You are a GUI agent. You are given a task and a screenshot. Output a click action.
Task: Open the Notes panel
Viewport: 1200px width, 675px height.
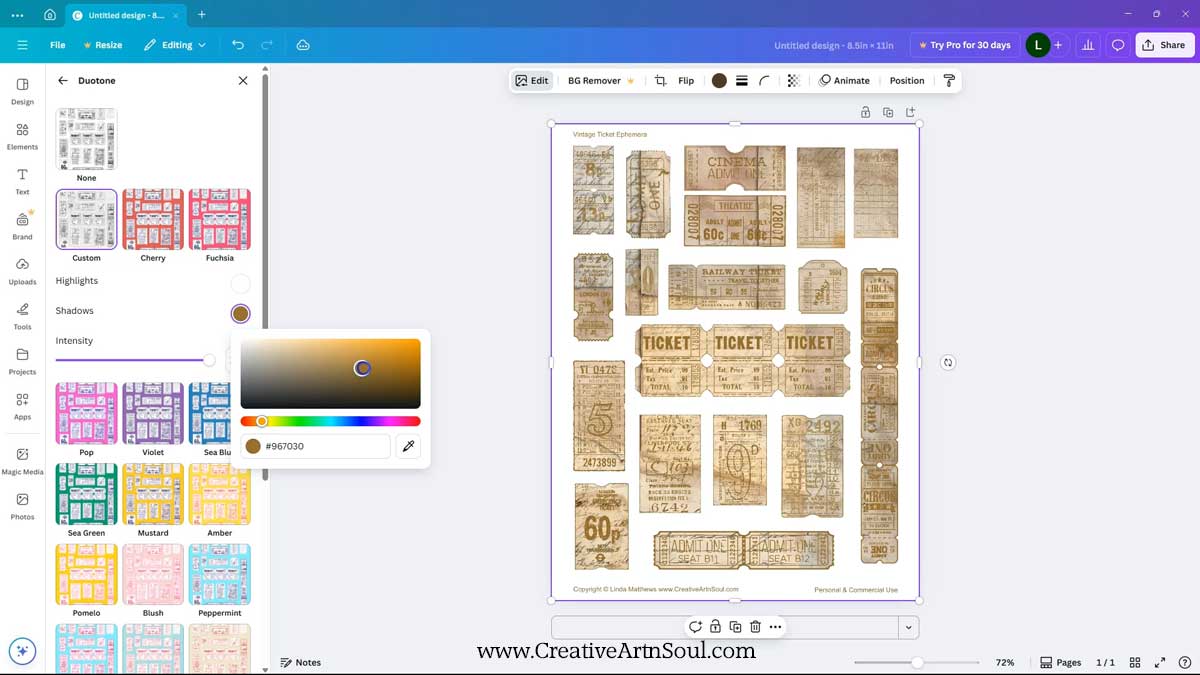[301, 662]
